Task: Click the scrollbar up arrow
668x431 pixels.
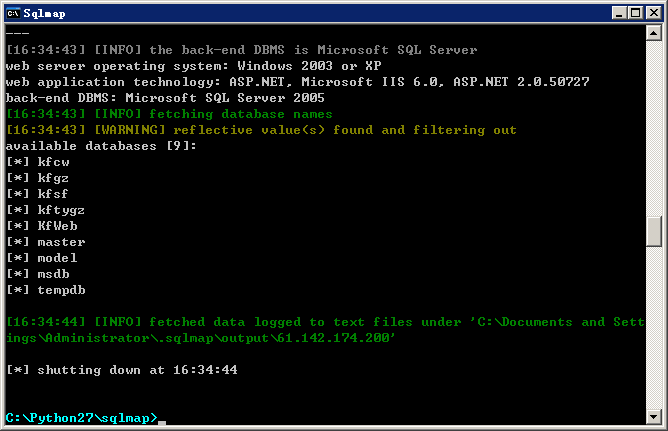Action: click(x=654, y=33)
